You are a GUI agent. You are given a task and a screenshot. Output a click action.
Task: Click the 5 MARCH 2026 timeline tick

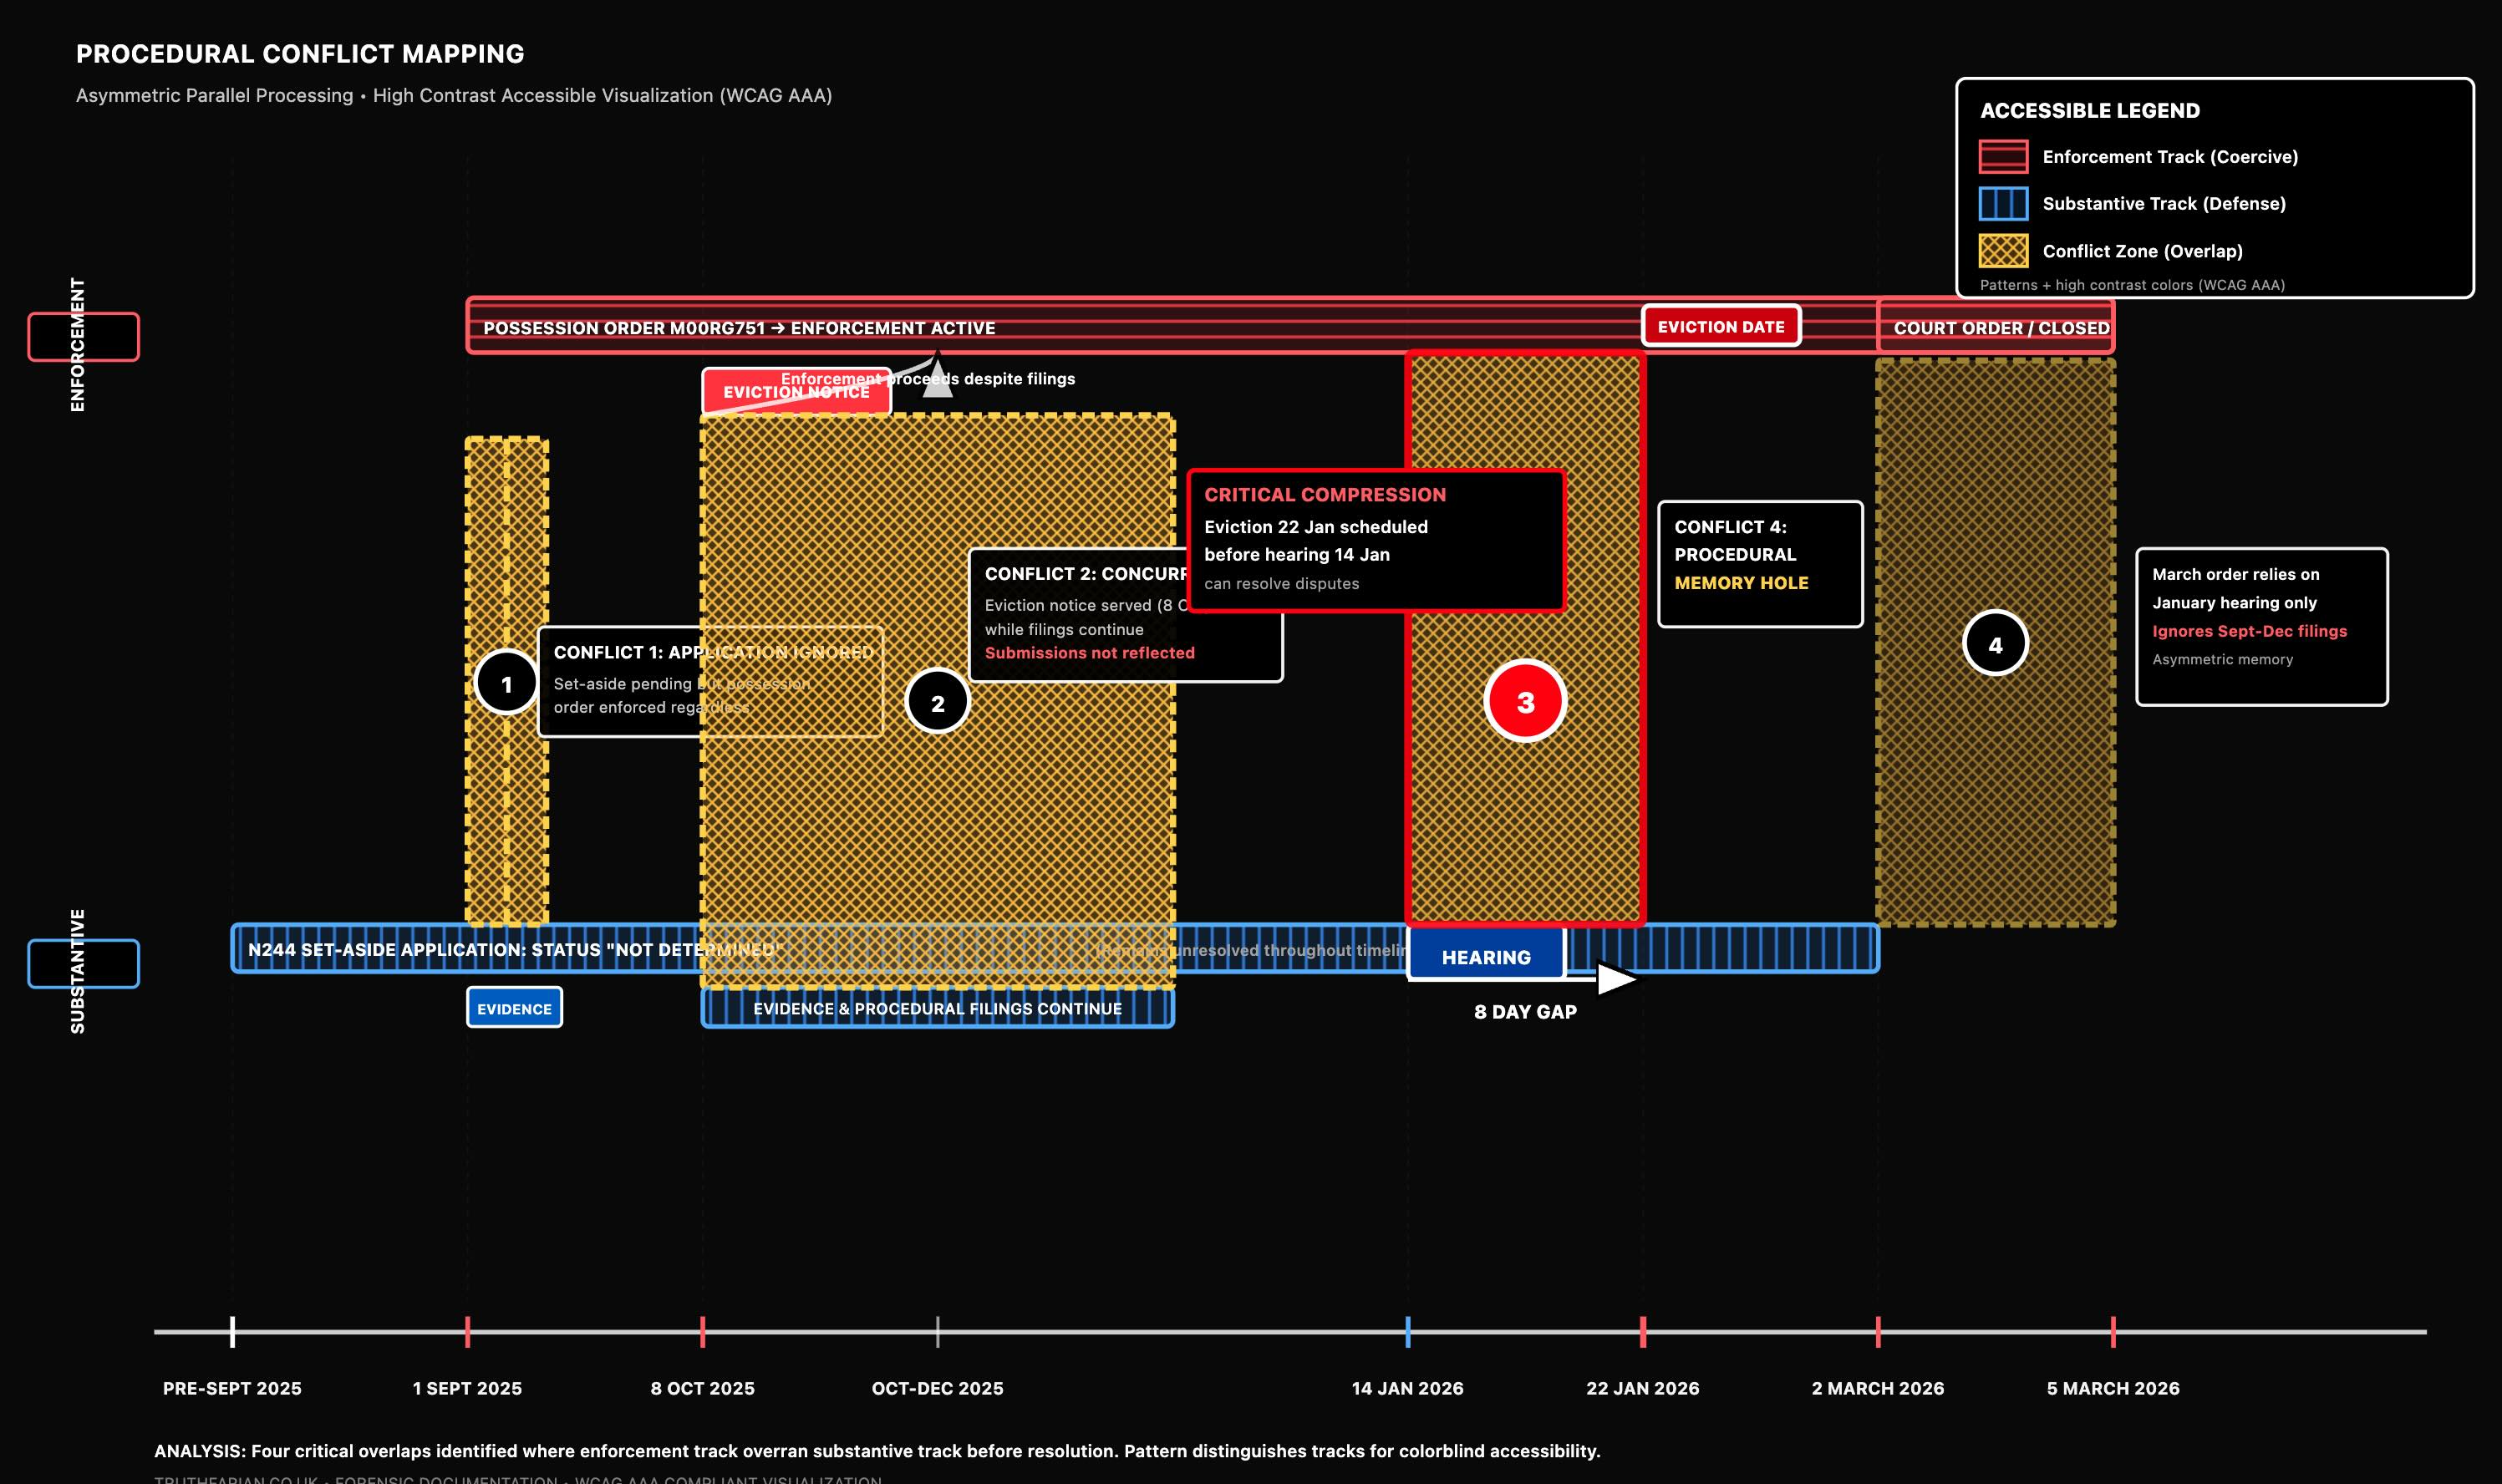2113,1332
